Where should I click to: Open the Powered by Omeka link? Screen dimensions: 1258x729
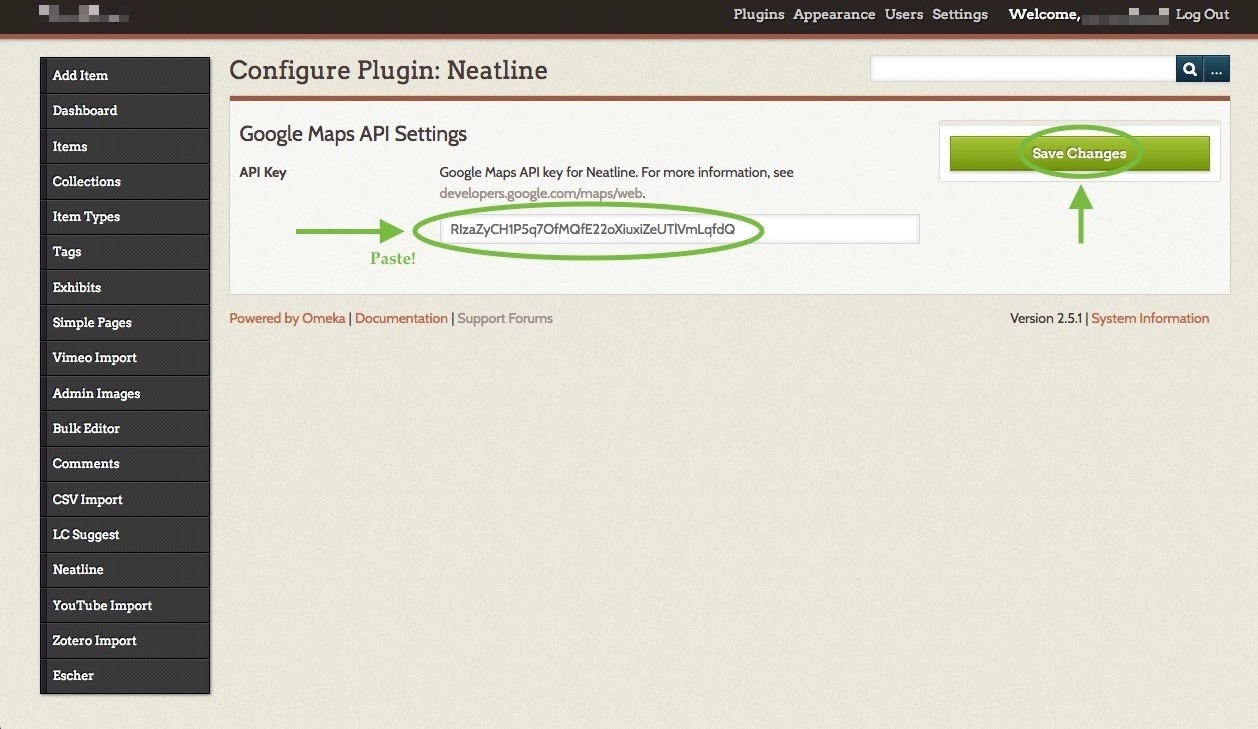tap(287, 318)
